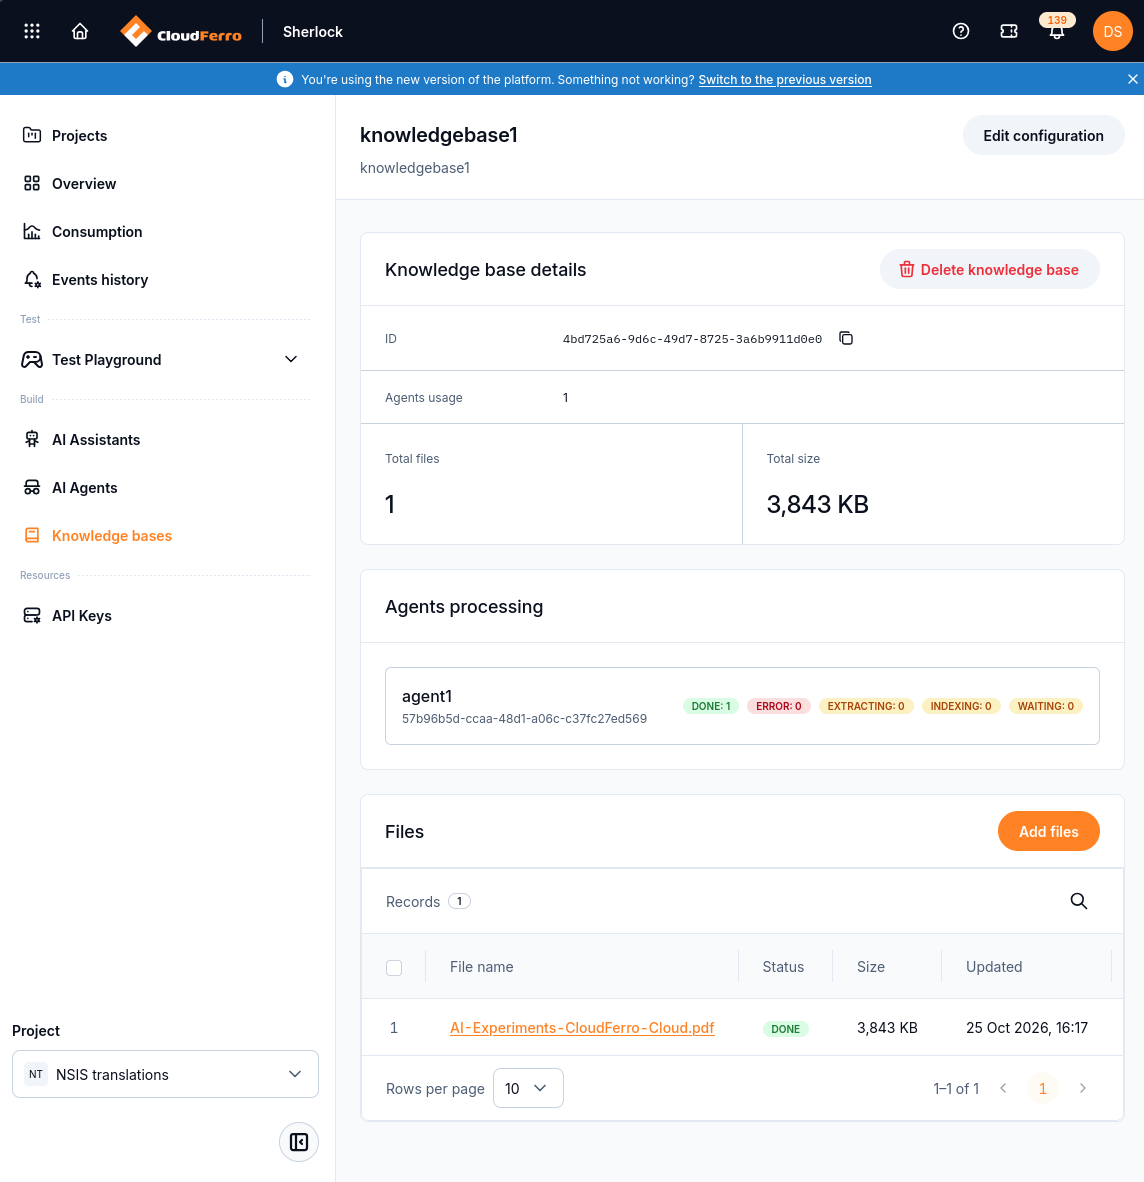1144x1182 pixels.
Task: Click the ERROR: 0 status badge
Action: (x=778, y=706)
